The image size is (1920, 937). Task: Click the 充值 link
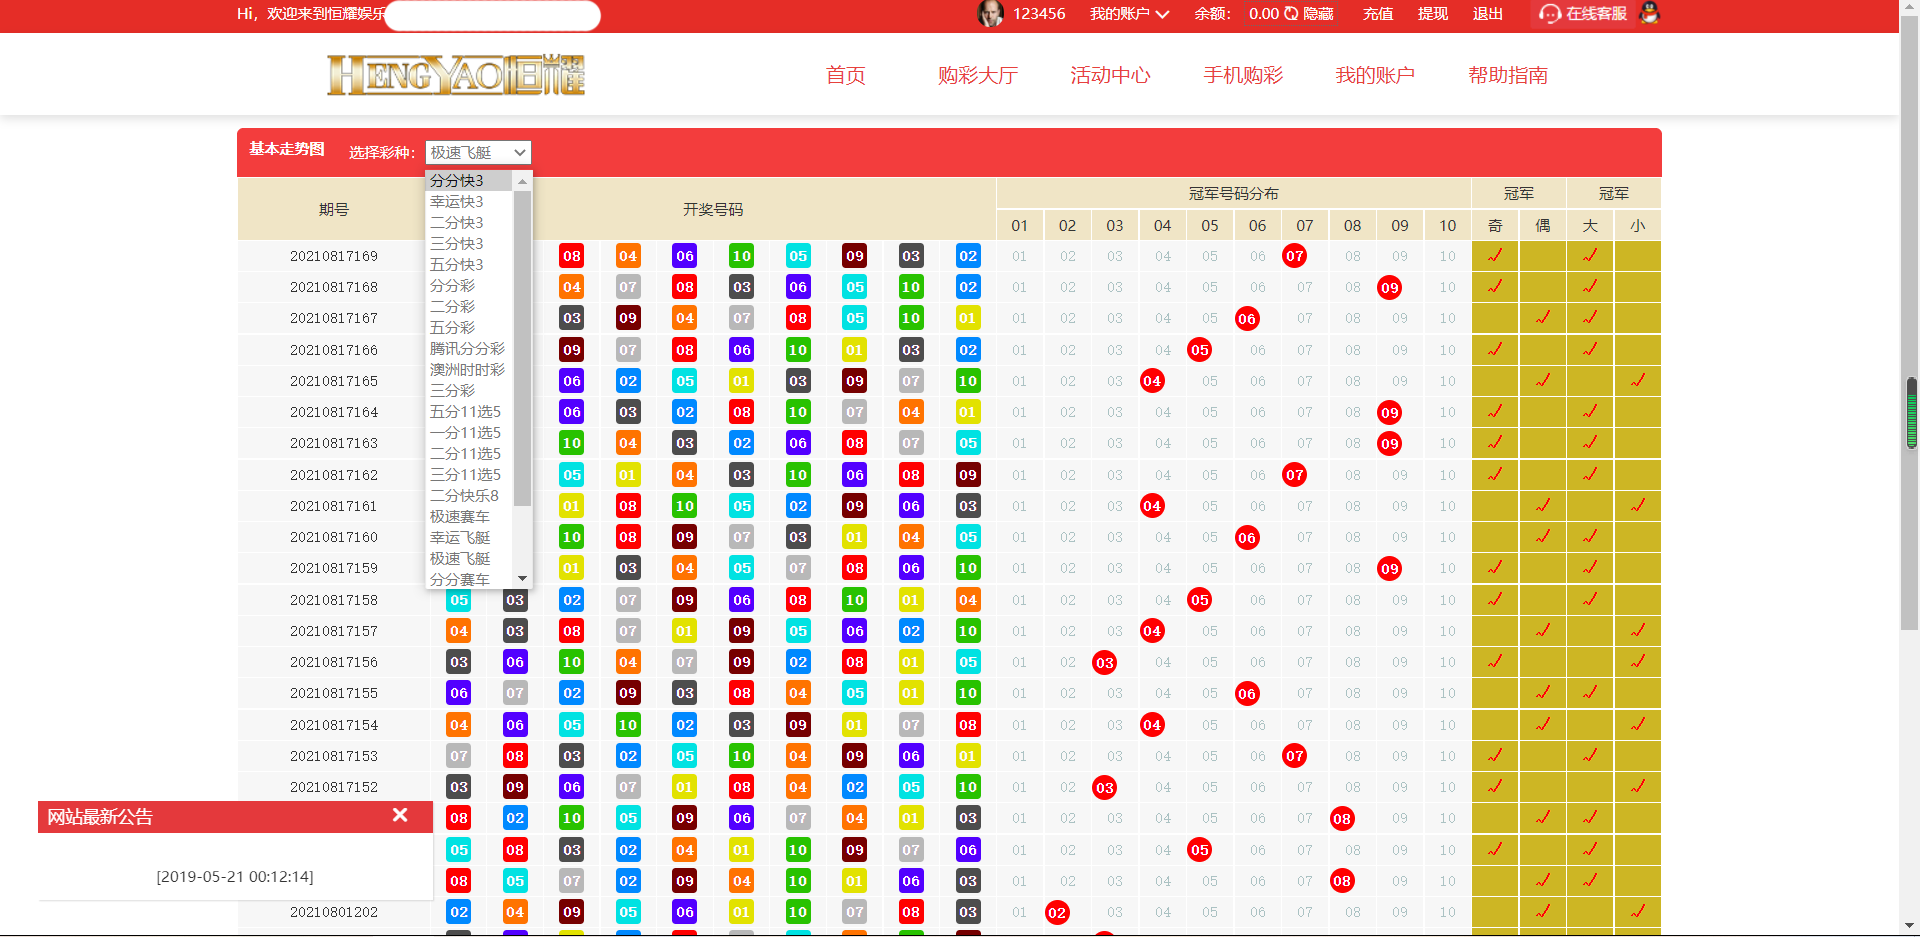pos(1377,14)
